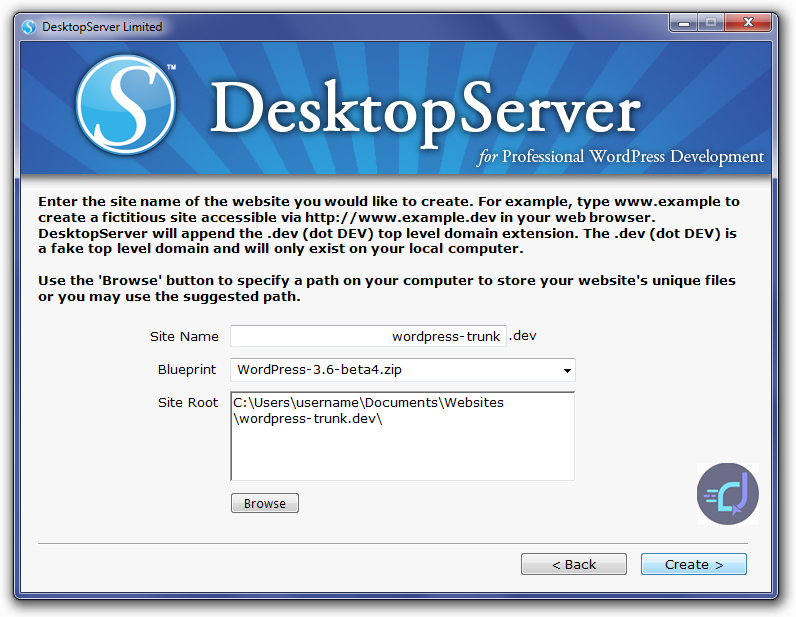
Task: Close the DesktopServer Limited window
Action: 748,23
